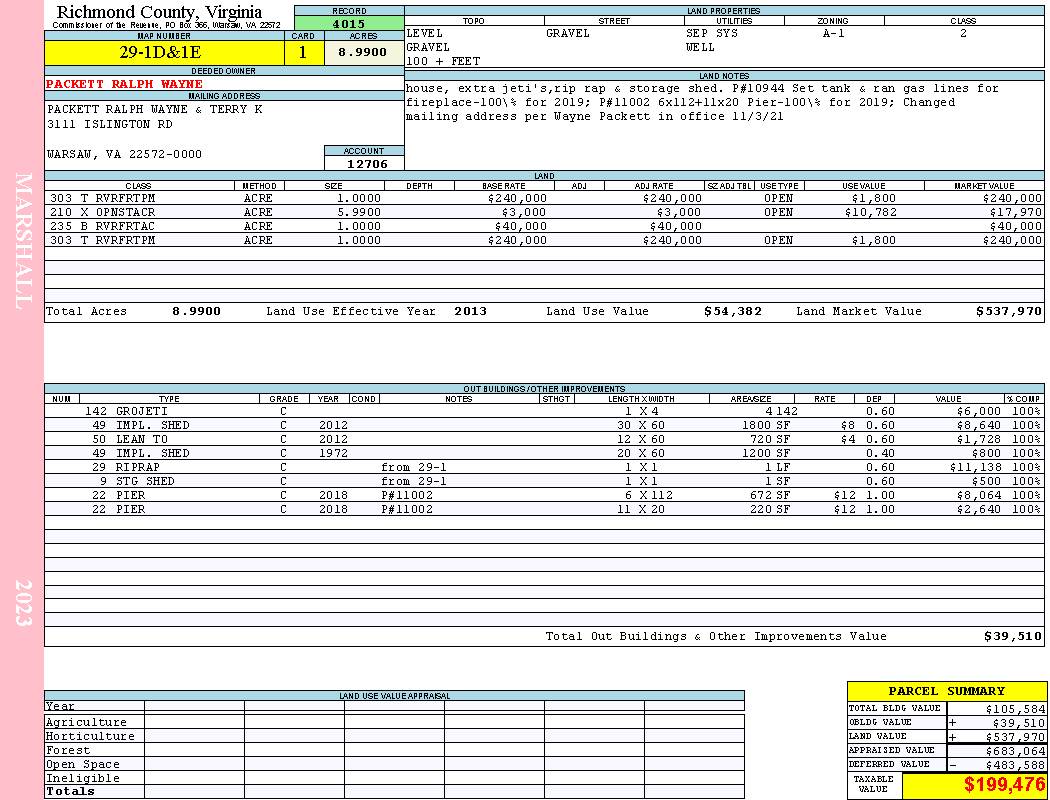This screenshot has height=800, width=1050.
Task: Select the GROJETI outbuilding type
Action: point(142,411)
